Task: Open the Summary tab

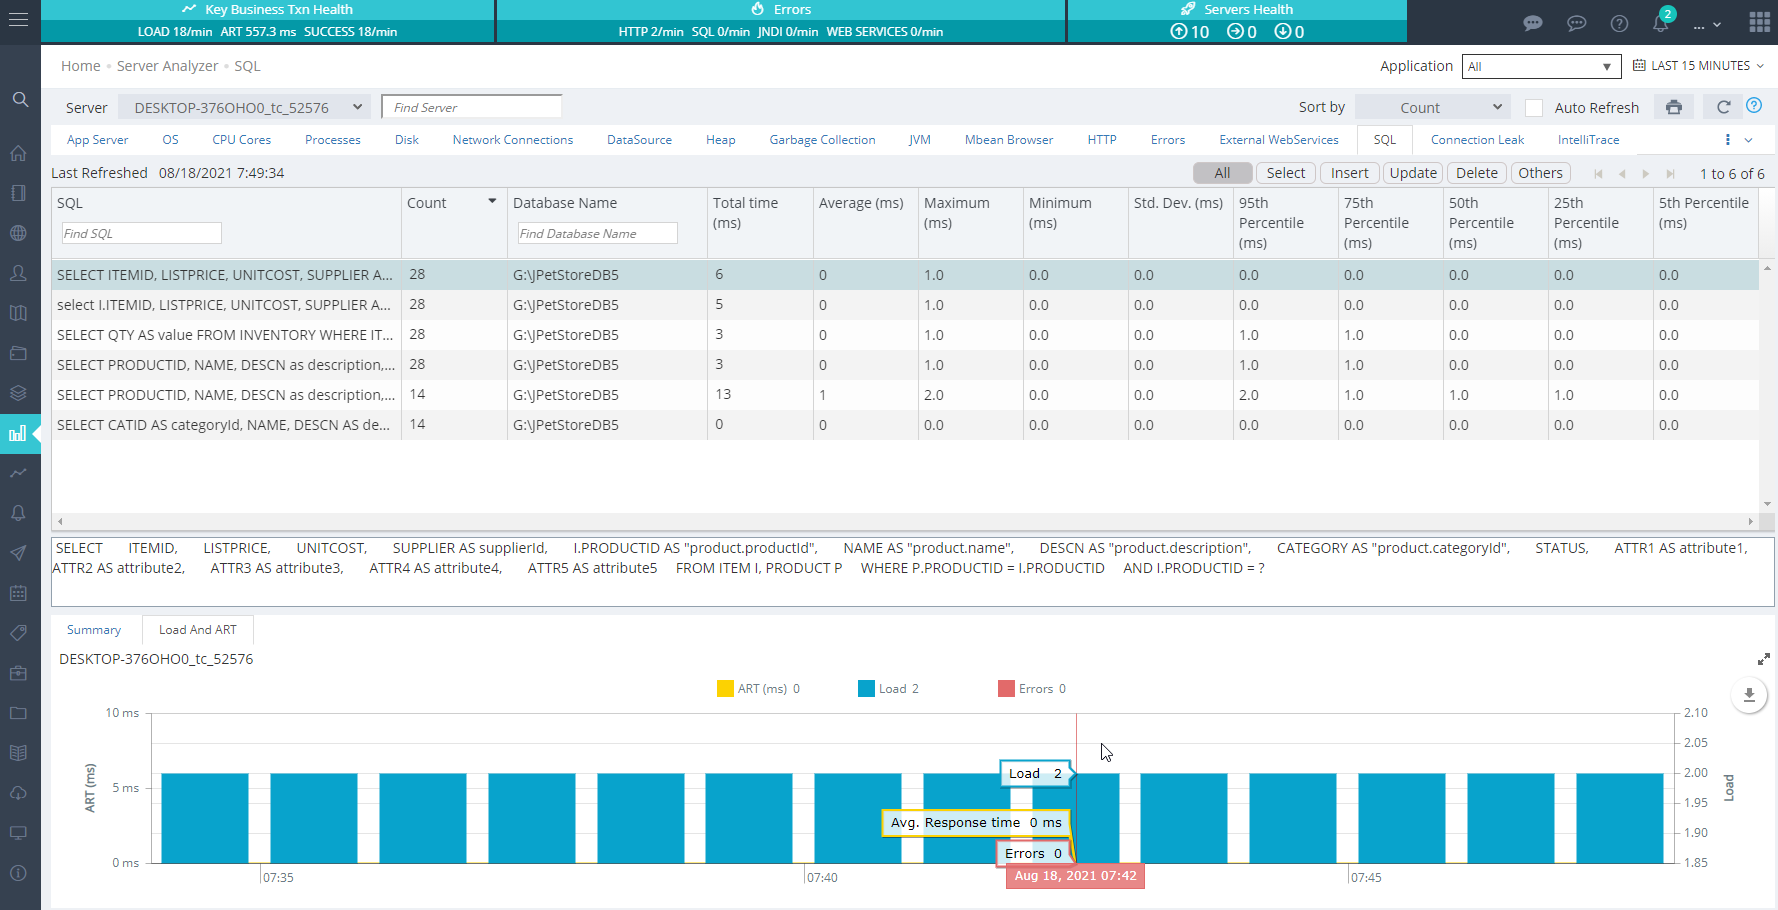Action: pos(94,630)
